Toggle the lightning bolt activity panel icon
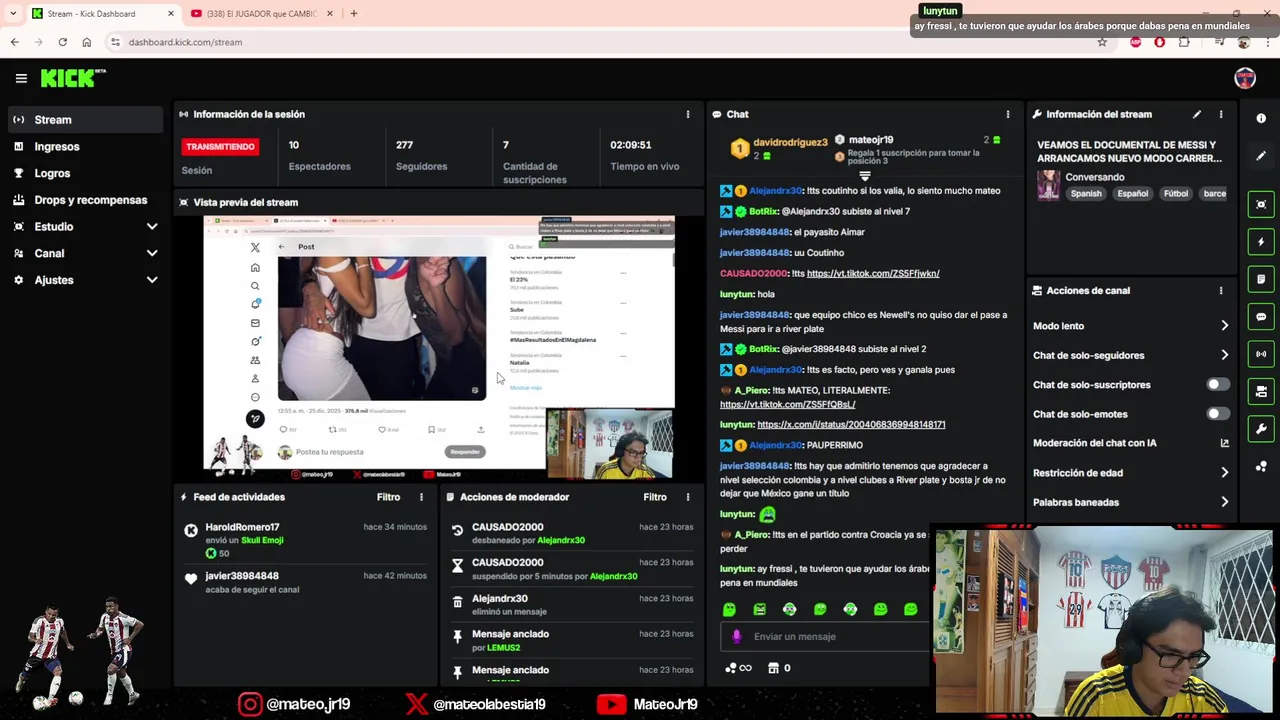The height and width of the screenshot is (720, 1280). tap(1261, 242)
